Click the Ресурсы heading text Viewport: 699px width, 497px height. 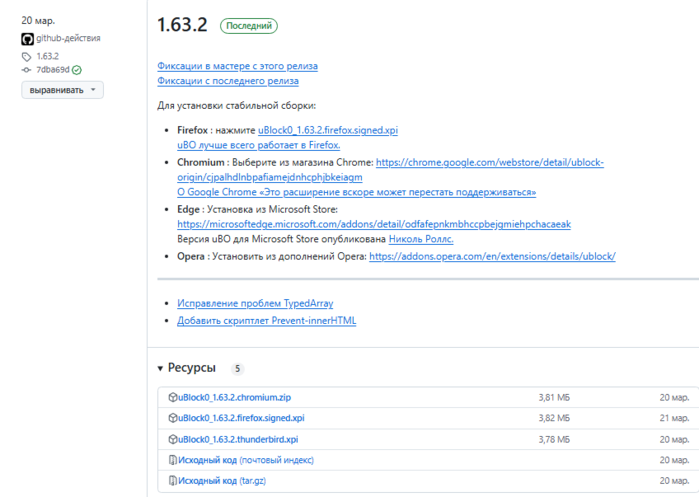click(192, 368)
